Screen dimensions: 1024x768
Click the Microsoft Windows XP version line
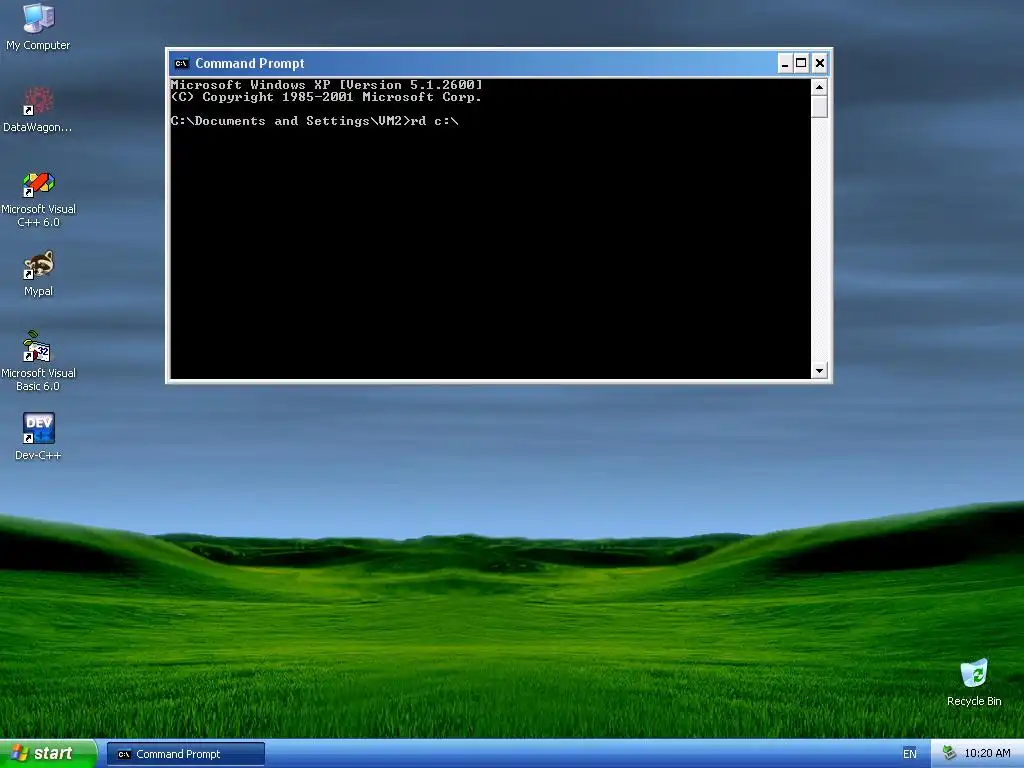(x=327, y=85)
